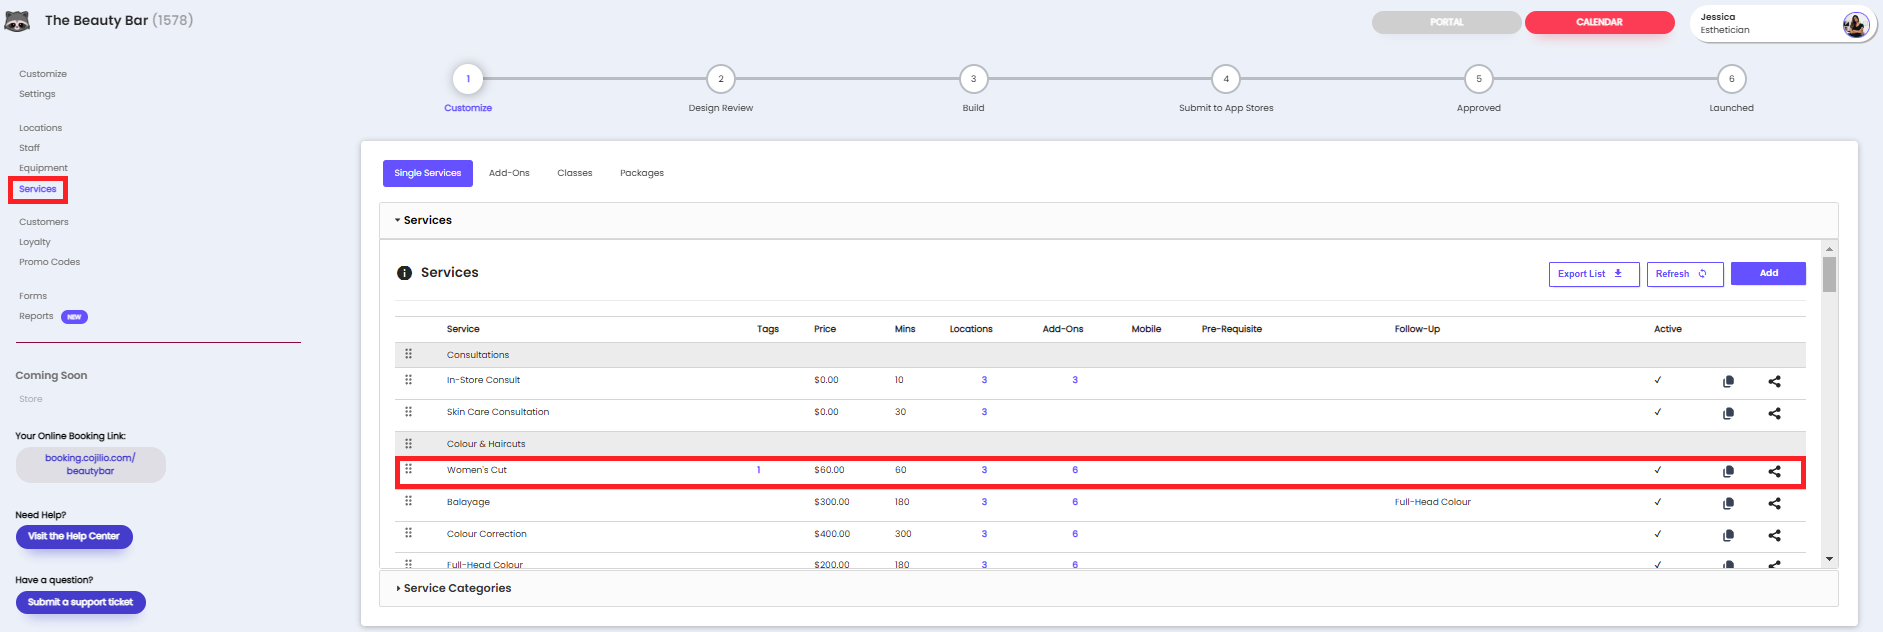
Task: Switch to the Single Services tab
Action: click(428, 173)
